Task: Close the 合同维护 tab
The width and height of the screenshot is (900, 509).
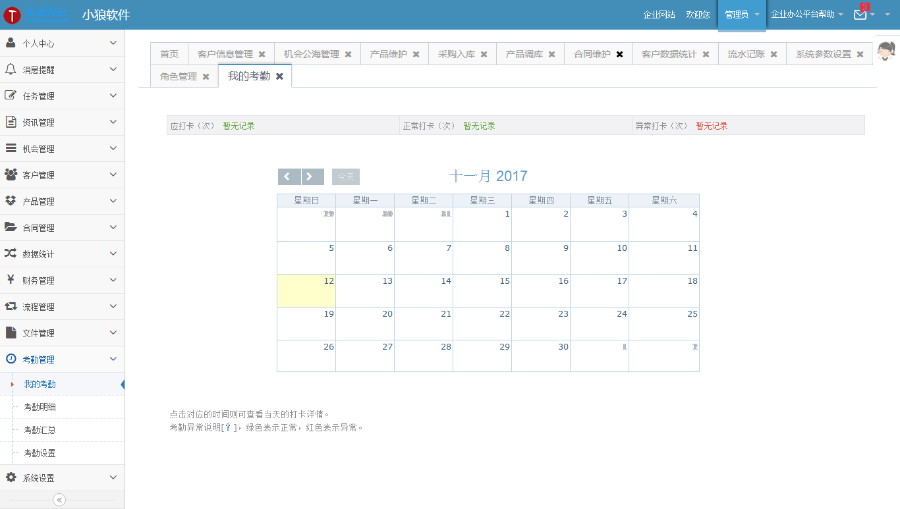Action: click(620, 55)
